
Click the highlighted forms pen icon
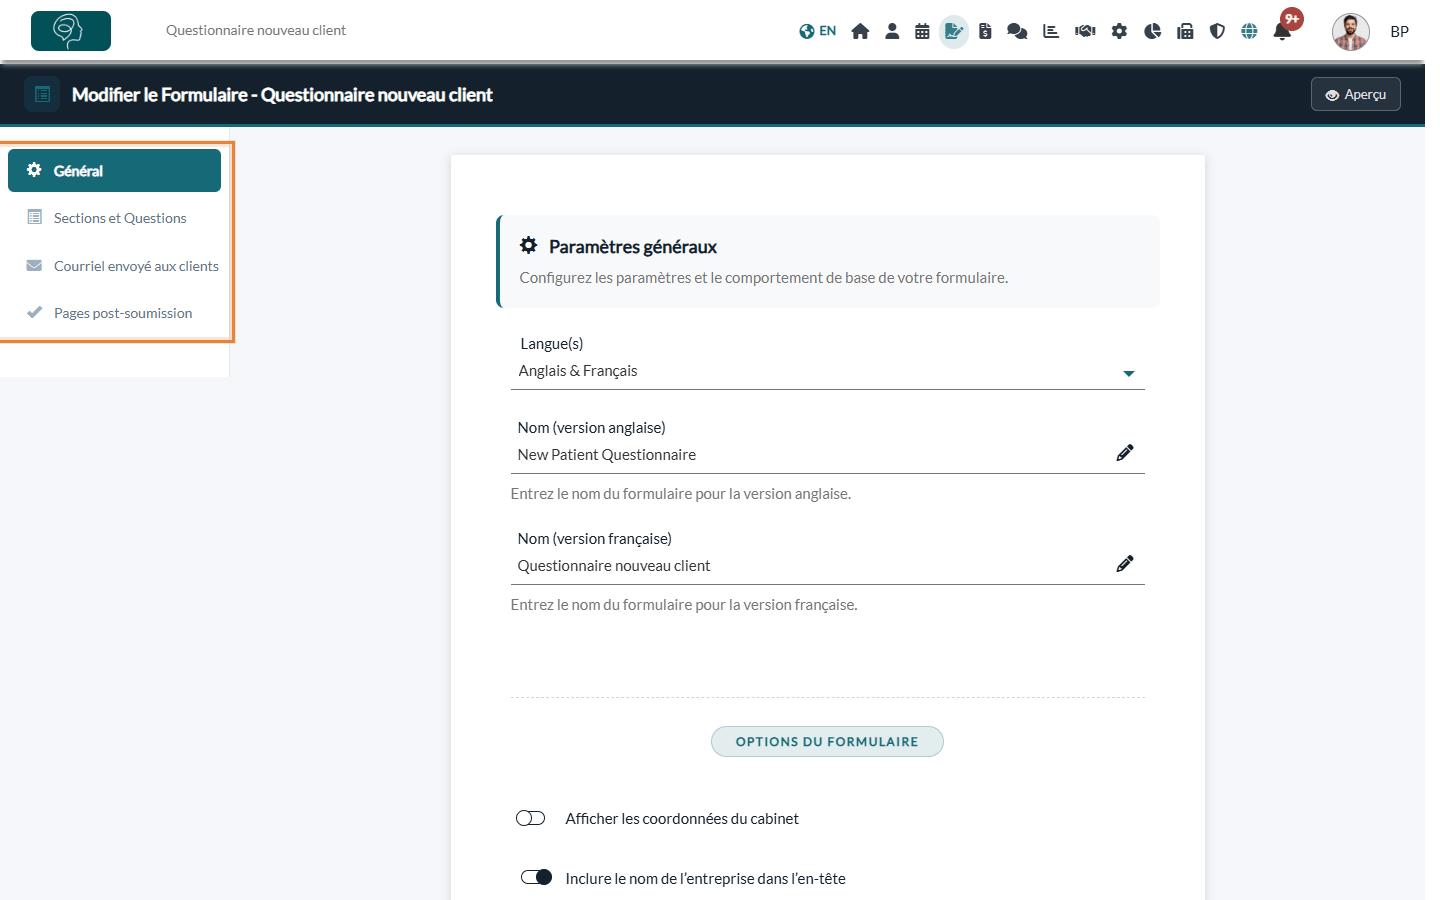coord(954,31)
